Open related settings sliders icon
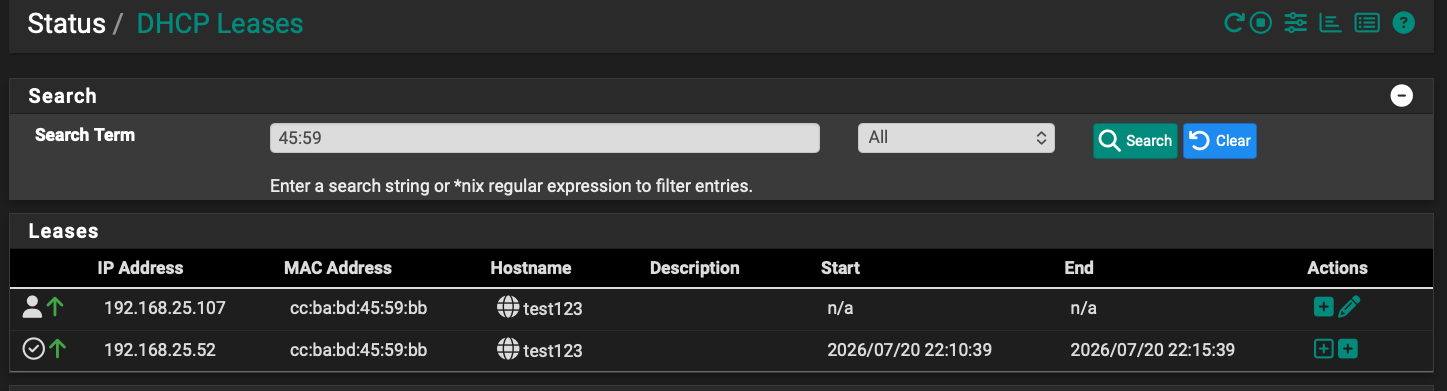 point(1296,22)
